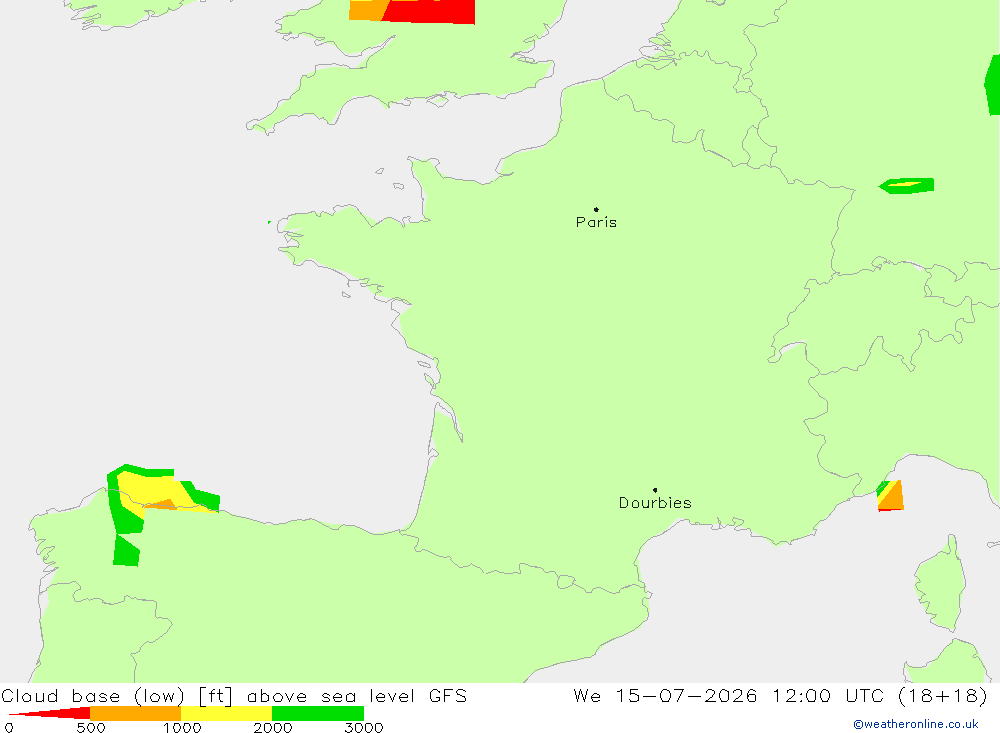
Task: Click the Paris location dot
Action: pyautogui.click(x=596, y=209)
